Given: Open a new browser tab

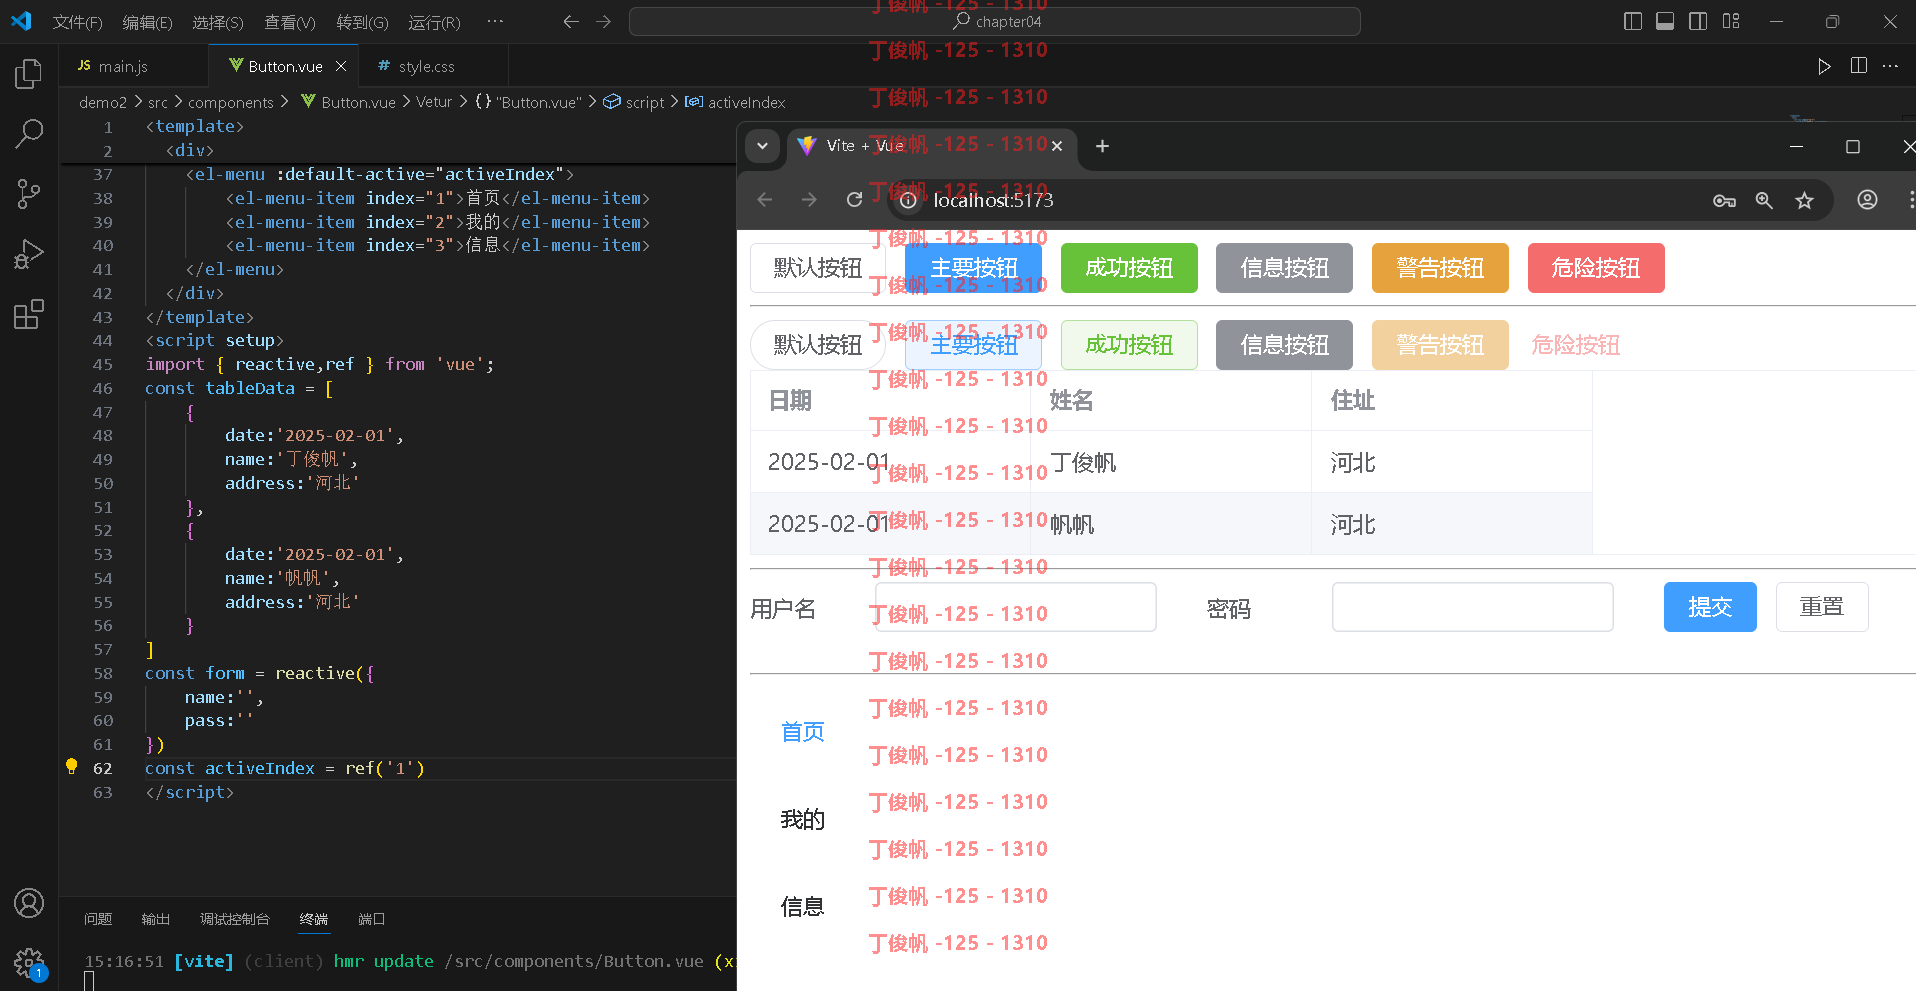Looking at the screenshot, I should (1102, 146).
